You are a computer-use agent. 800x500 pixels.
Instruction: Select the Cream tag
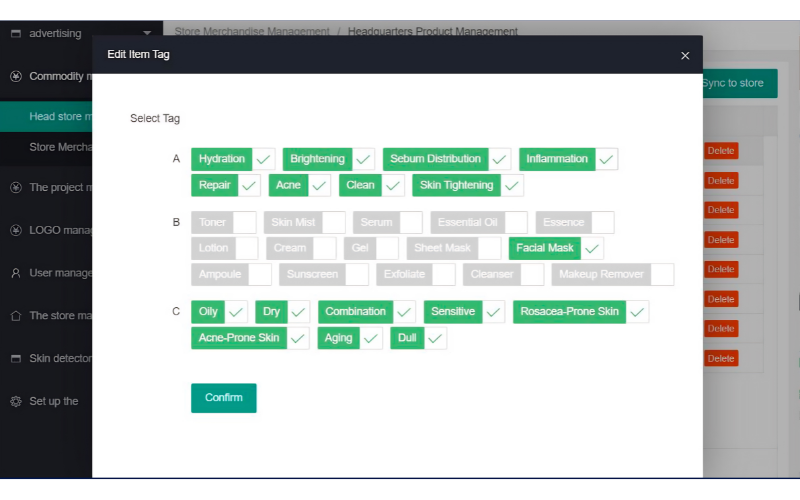click(x=301, y=248)
